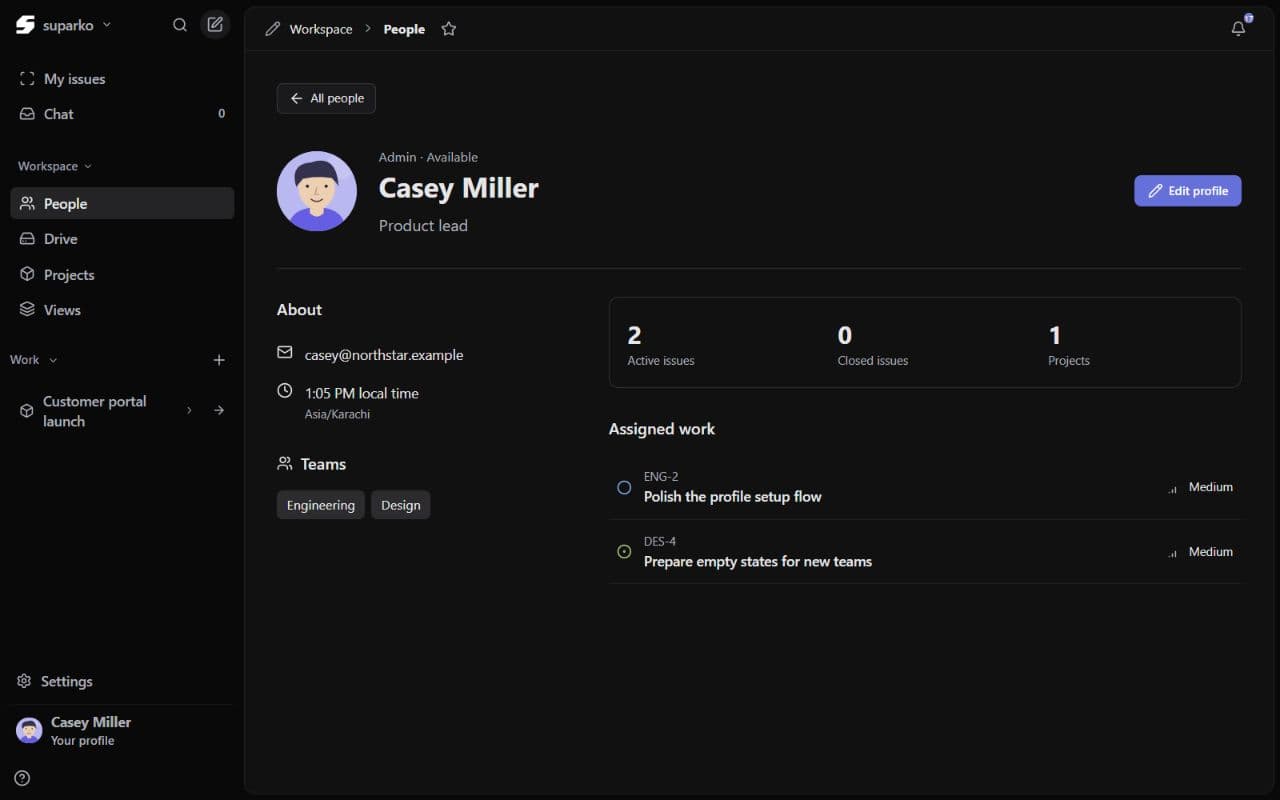Open the Engineering team tag
The height and width of the screenshot is (800, 1280).
point(321,505)
